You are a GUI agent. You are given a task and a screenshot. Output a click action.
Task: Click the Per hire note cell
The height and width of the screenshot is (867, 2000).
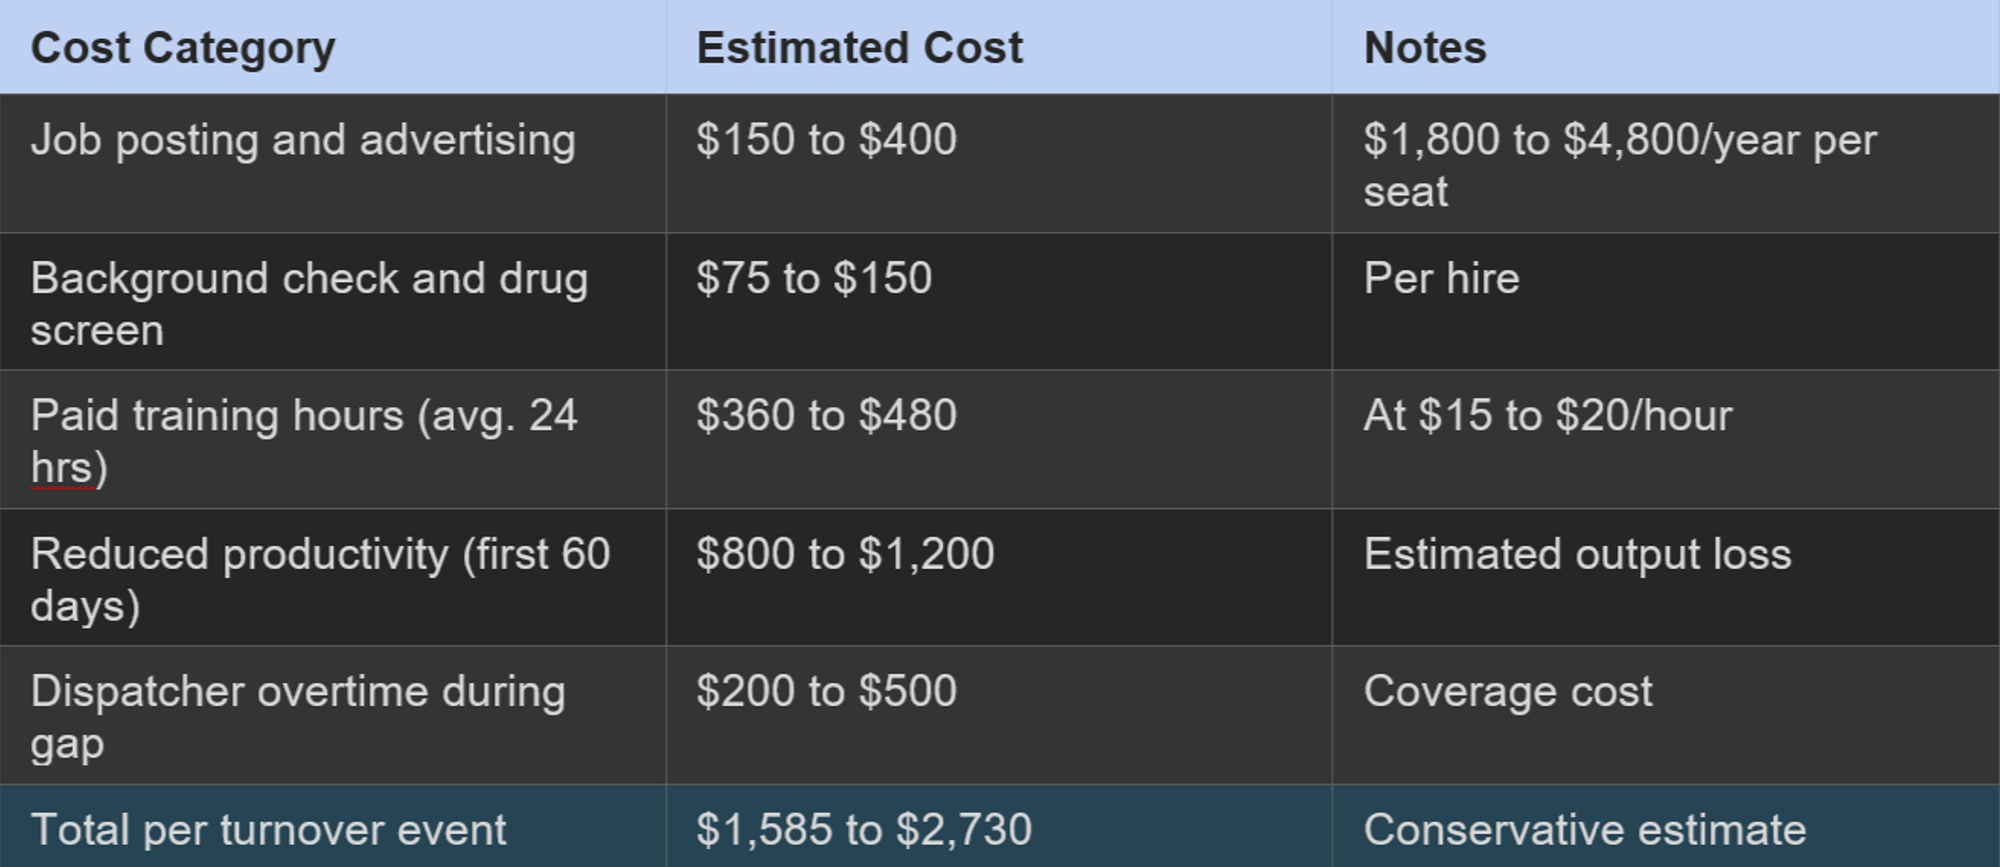point(1441,278)
